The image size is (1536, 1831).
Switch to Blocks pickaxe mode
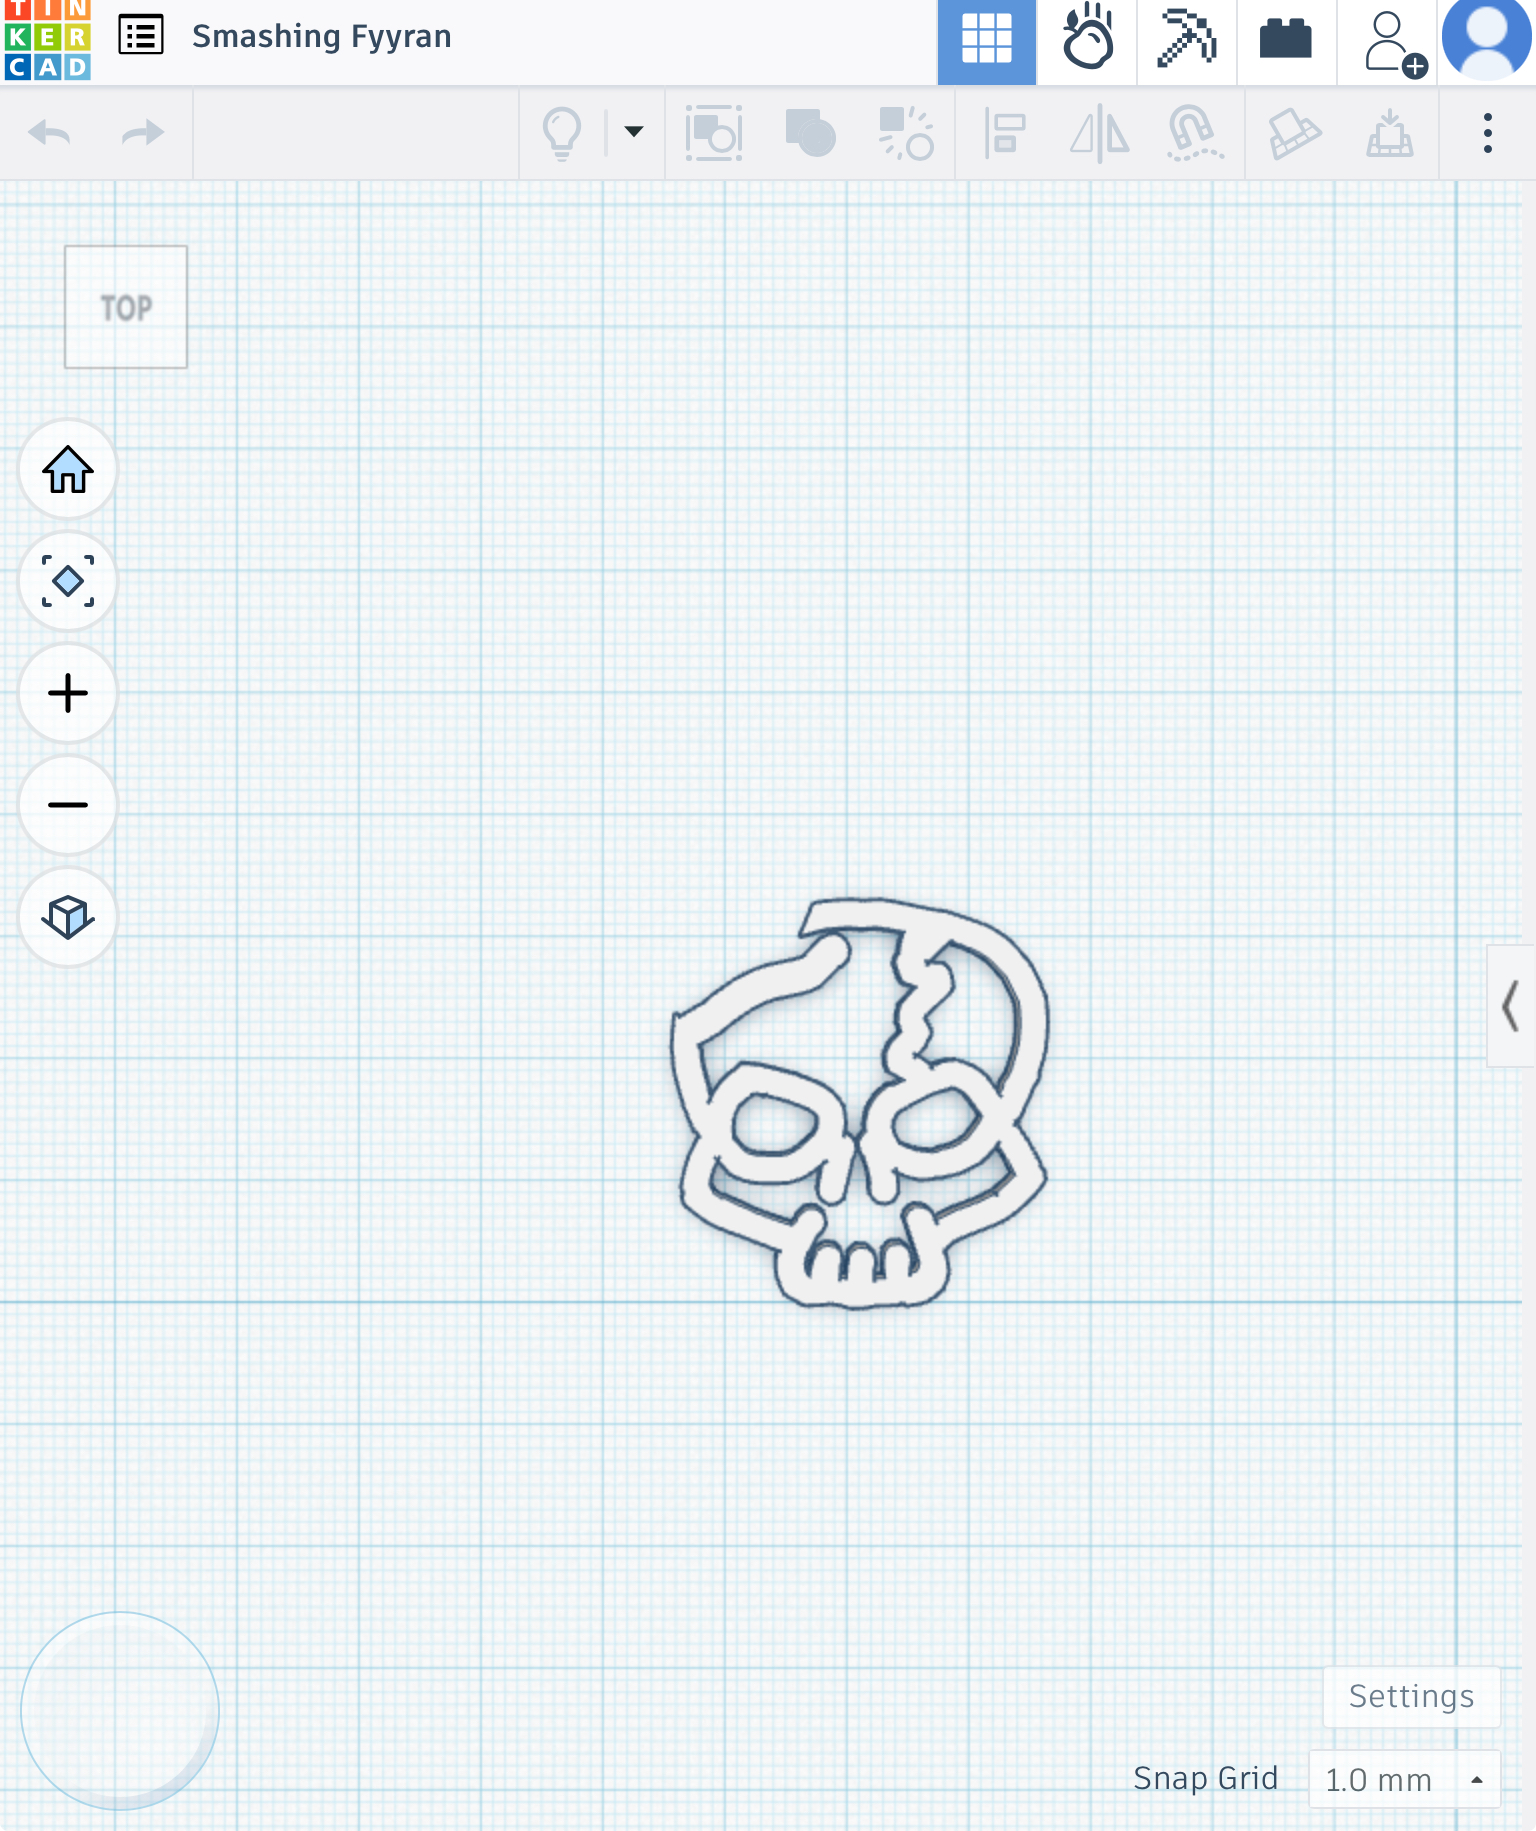1187,39
